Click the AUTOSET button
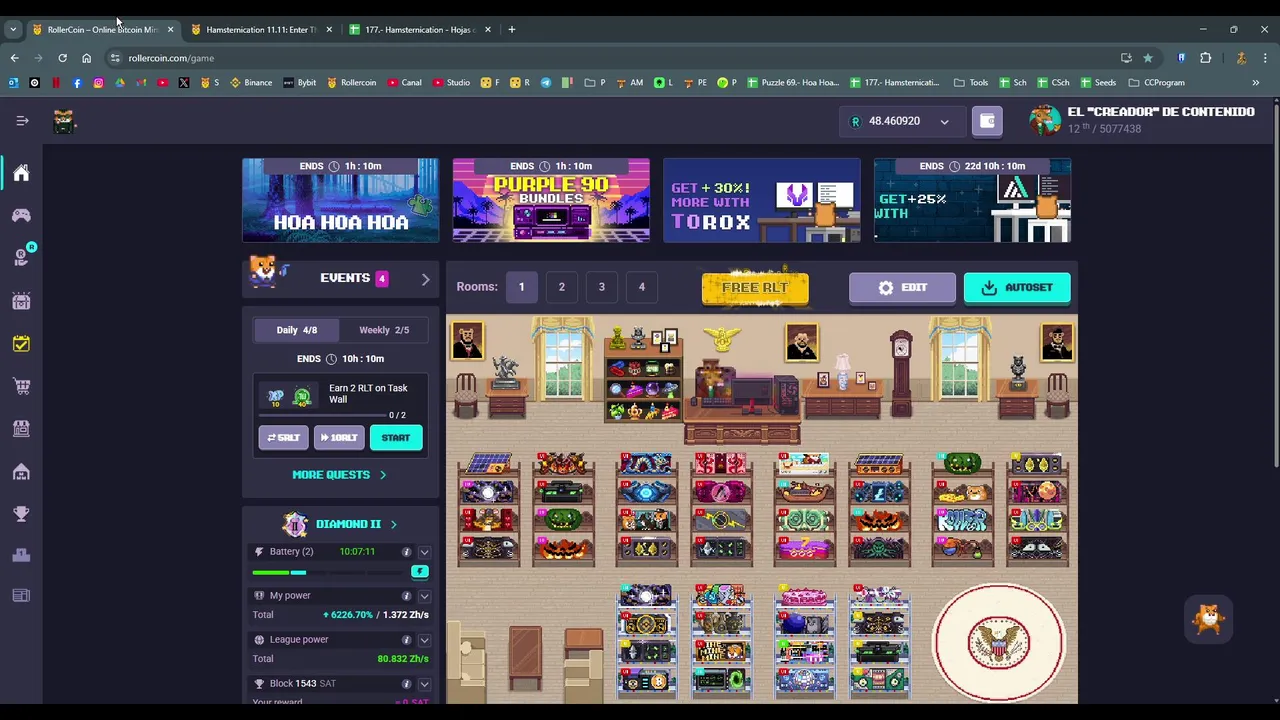The width and height of the screenshot is (1280, 720). 1017,288
